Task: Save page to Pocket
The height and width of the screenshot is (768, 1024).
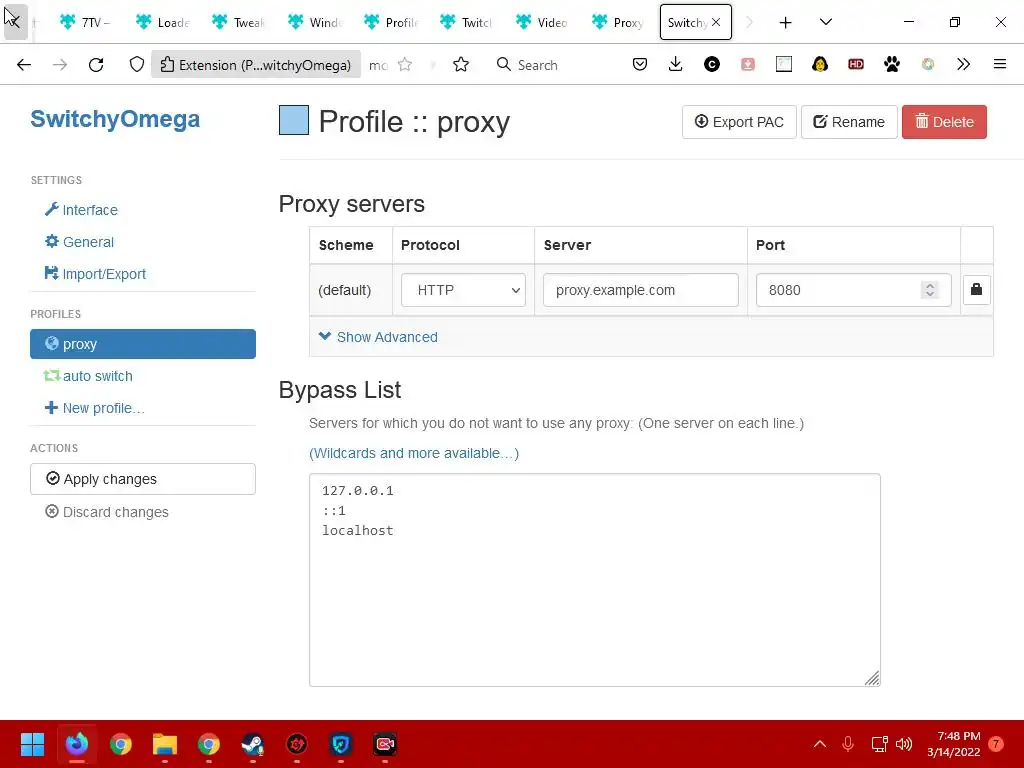Action: point(640,64)
